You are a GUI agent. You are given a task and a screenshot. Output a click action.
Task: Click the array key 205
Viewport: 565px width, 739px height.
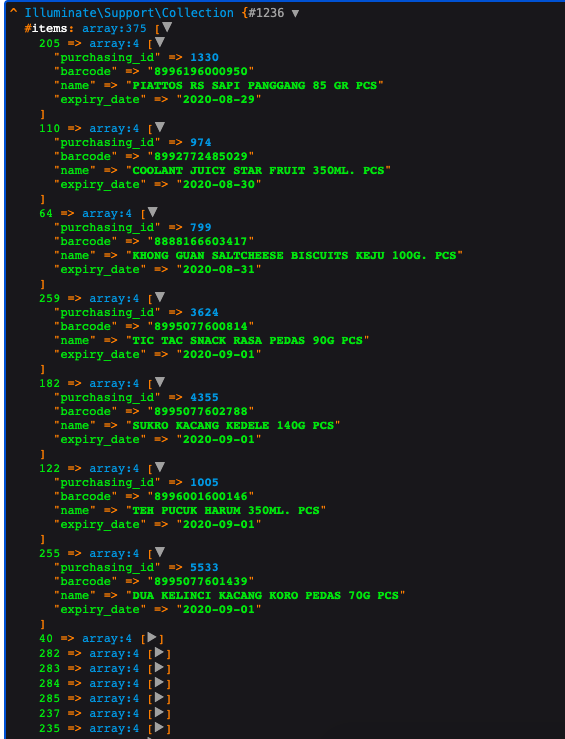click(x=49, y=43)
